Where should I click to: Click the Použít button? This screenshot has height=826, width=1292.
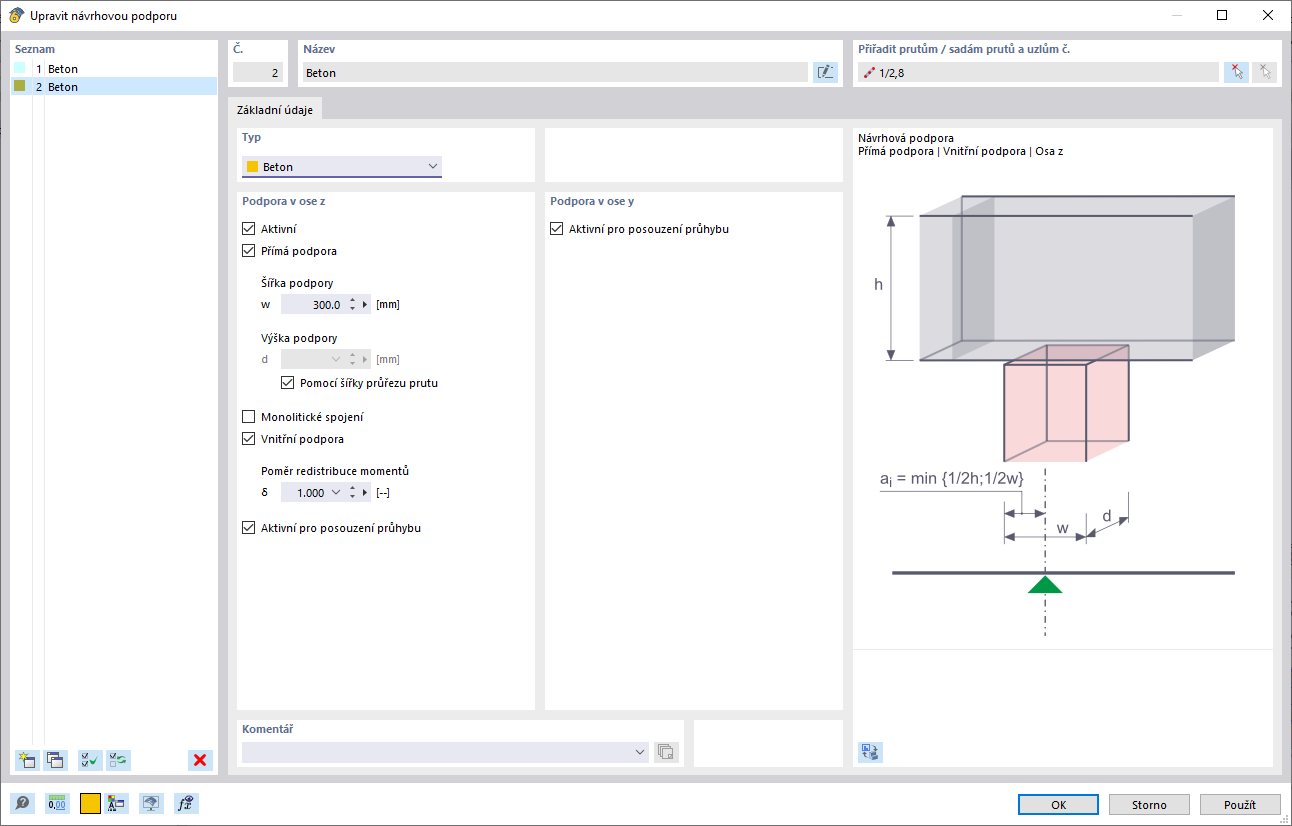(x=1240, y=804)
